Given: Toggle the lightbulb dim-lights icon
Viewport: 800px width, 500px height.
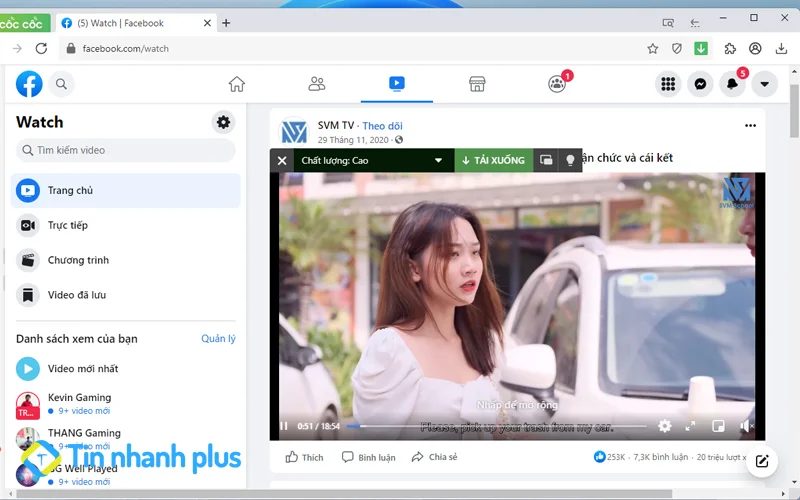Looking at the screenshot, I should pos(570,160).
